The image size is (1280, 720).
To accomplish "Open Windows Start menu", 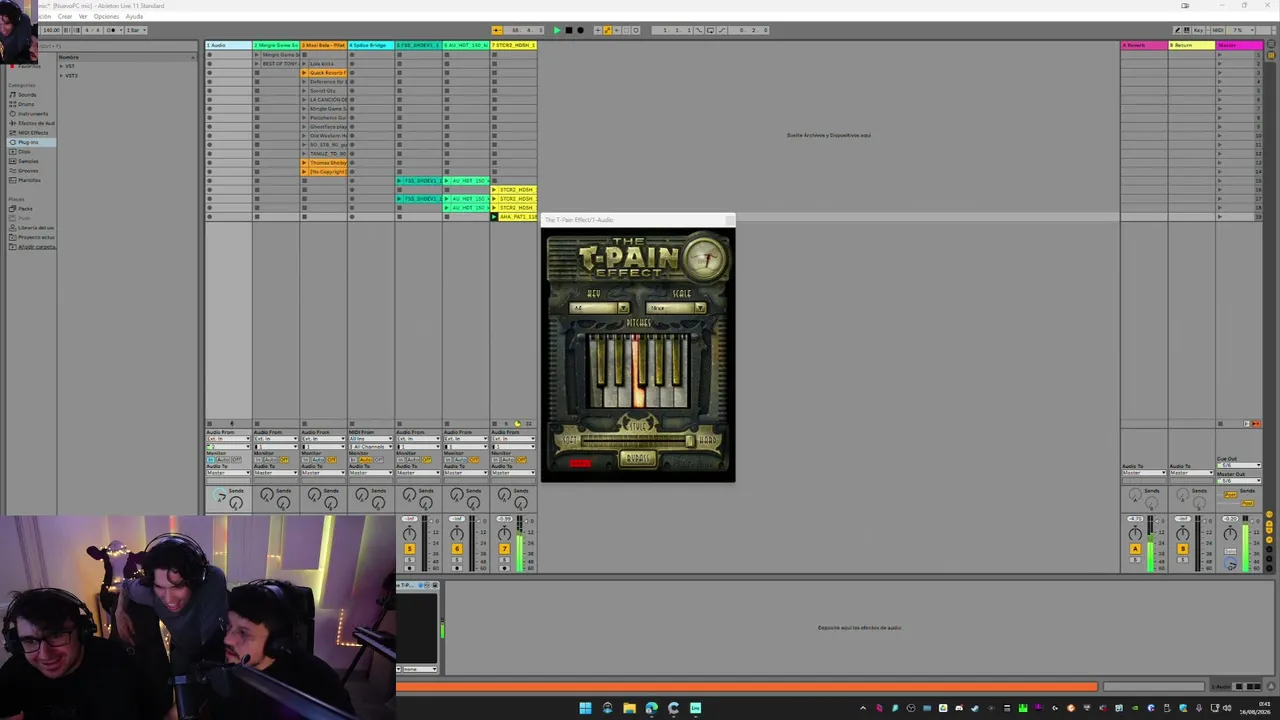I will (585, 708).
